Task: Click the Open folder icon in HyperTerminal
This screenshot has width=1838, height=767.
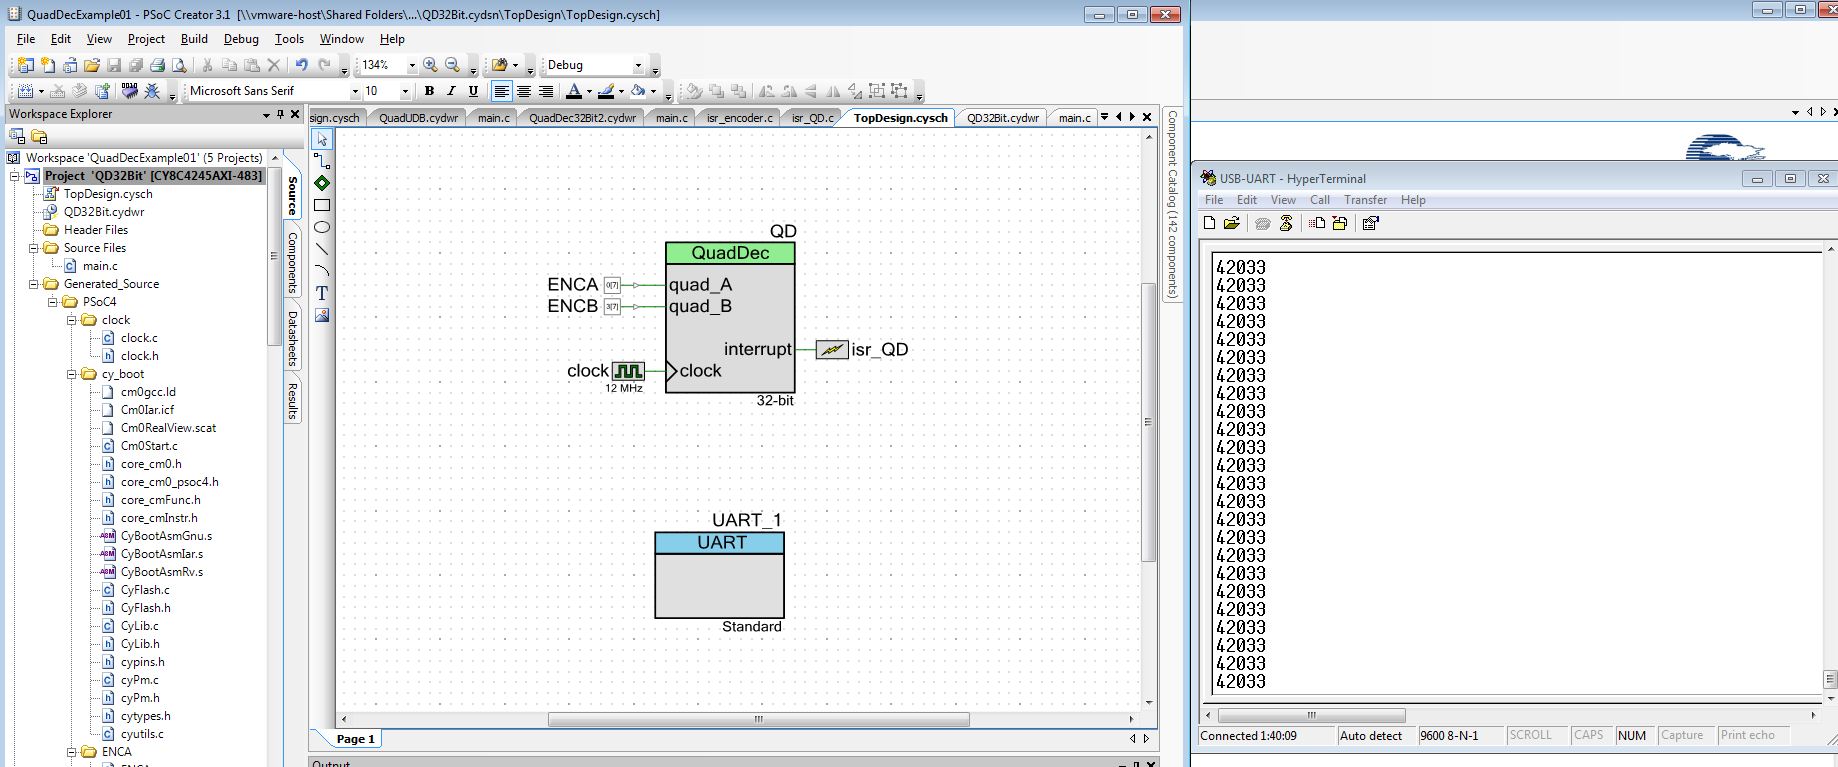Action: (1232, 223)
